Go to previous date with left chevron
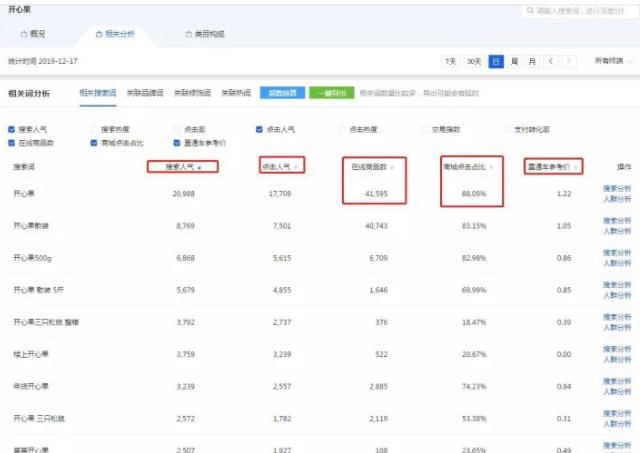Image resolution: width=640 pixels, height=453 pixels. [x=551, y=62]
